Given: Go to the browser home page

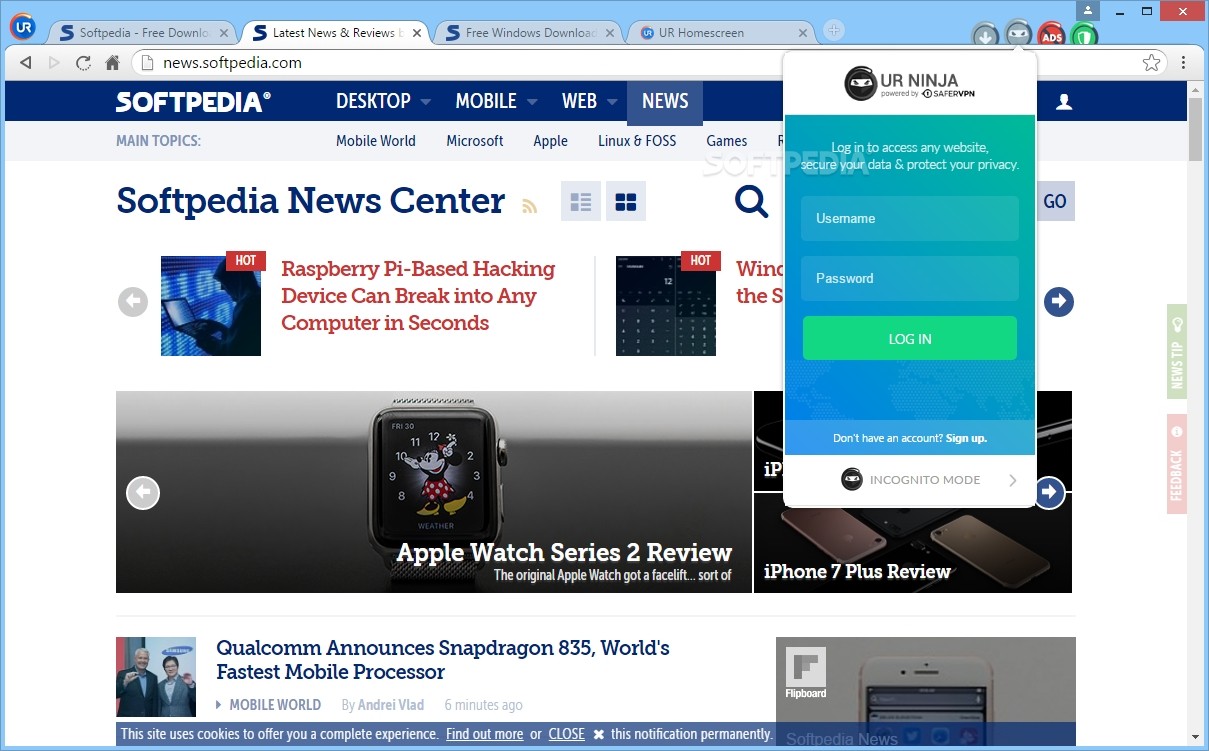Looking at the screenshot, I should (112, 63).
